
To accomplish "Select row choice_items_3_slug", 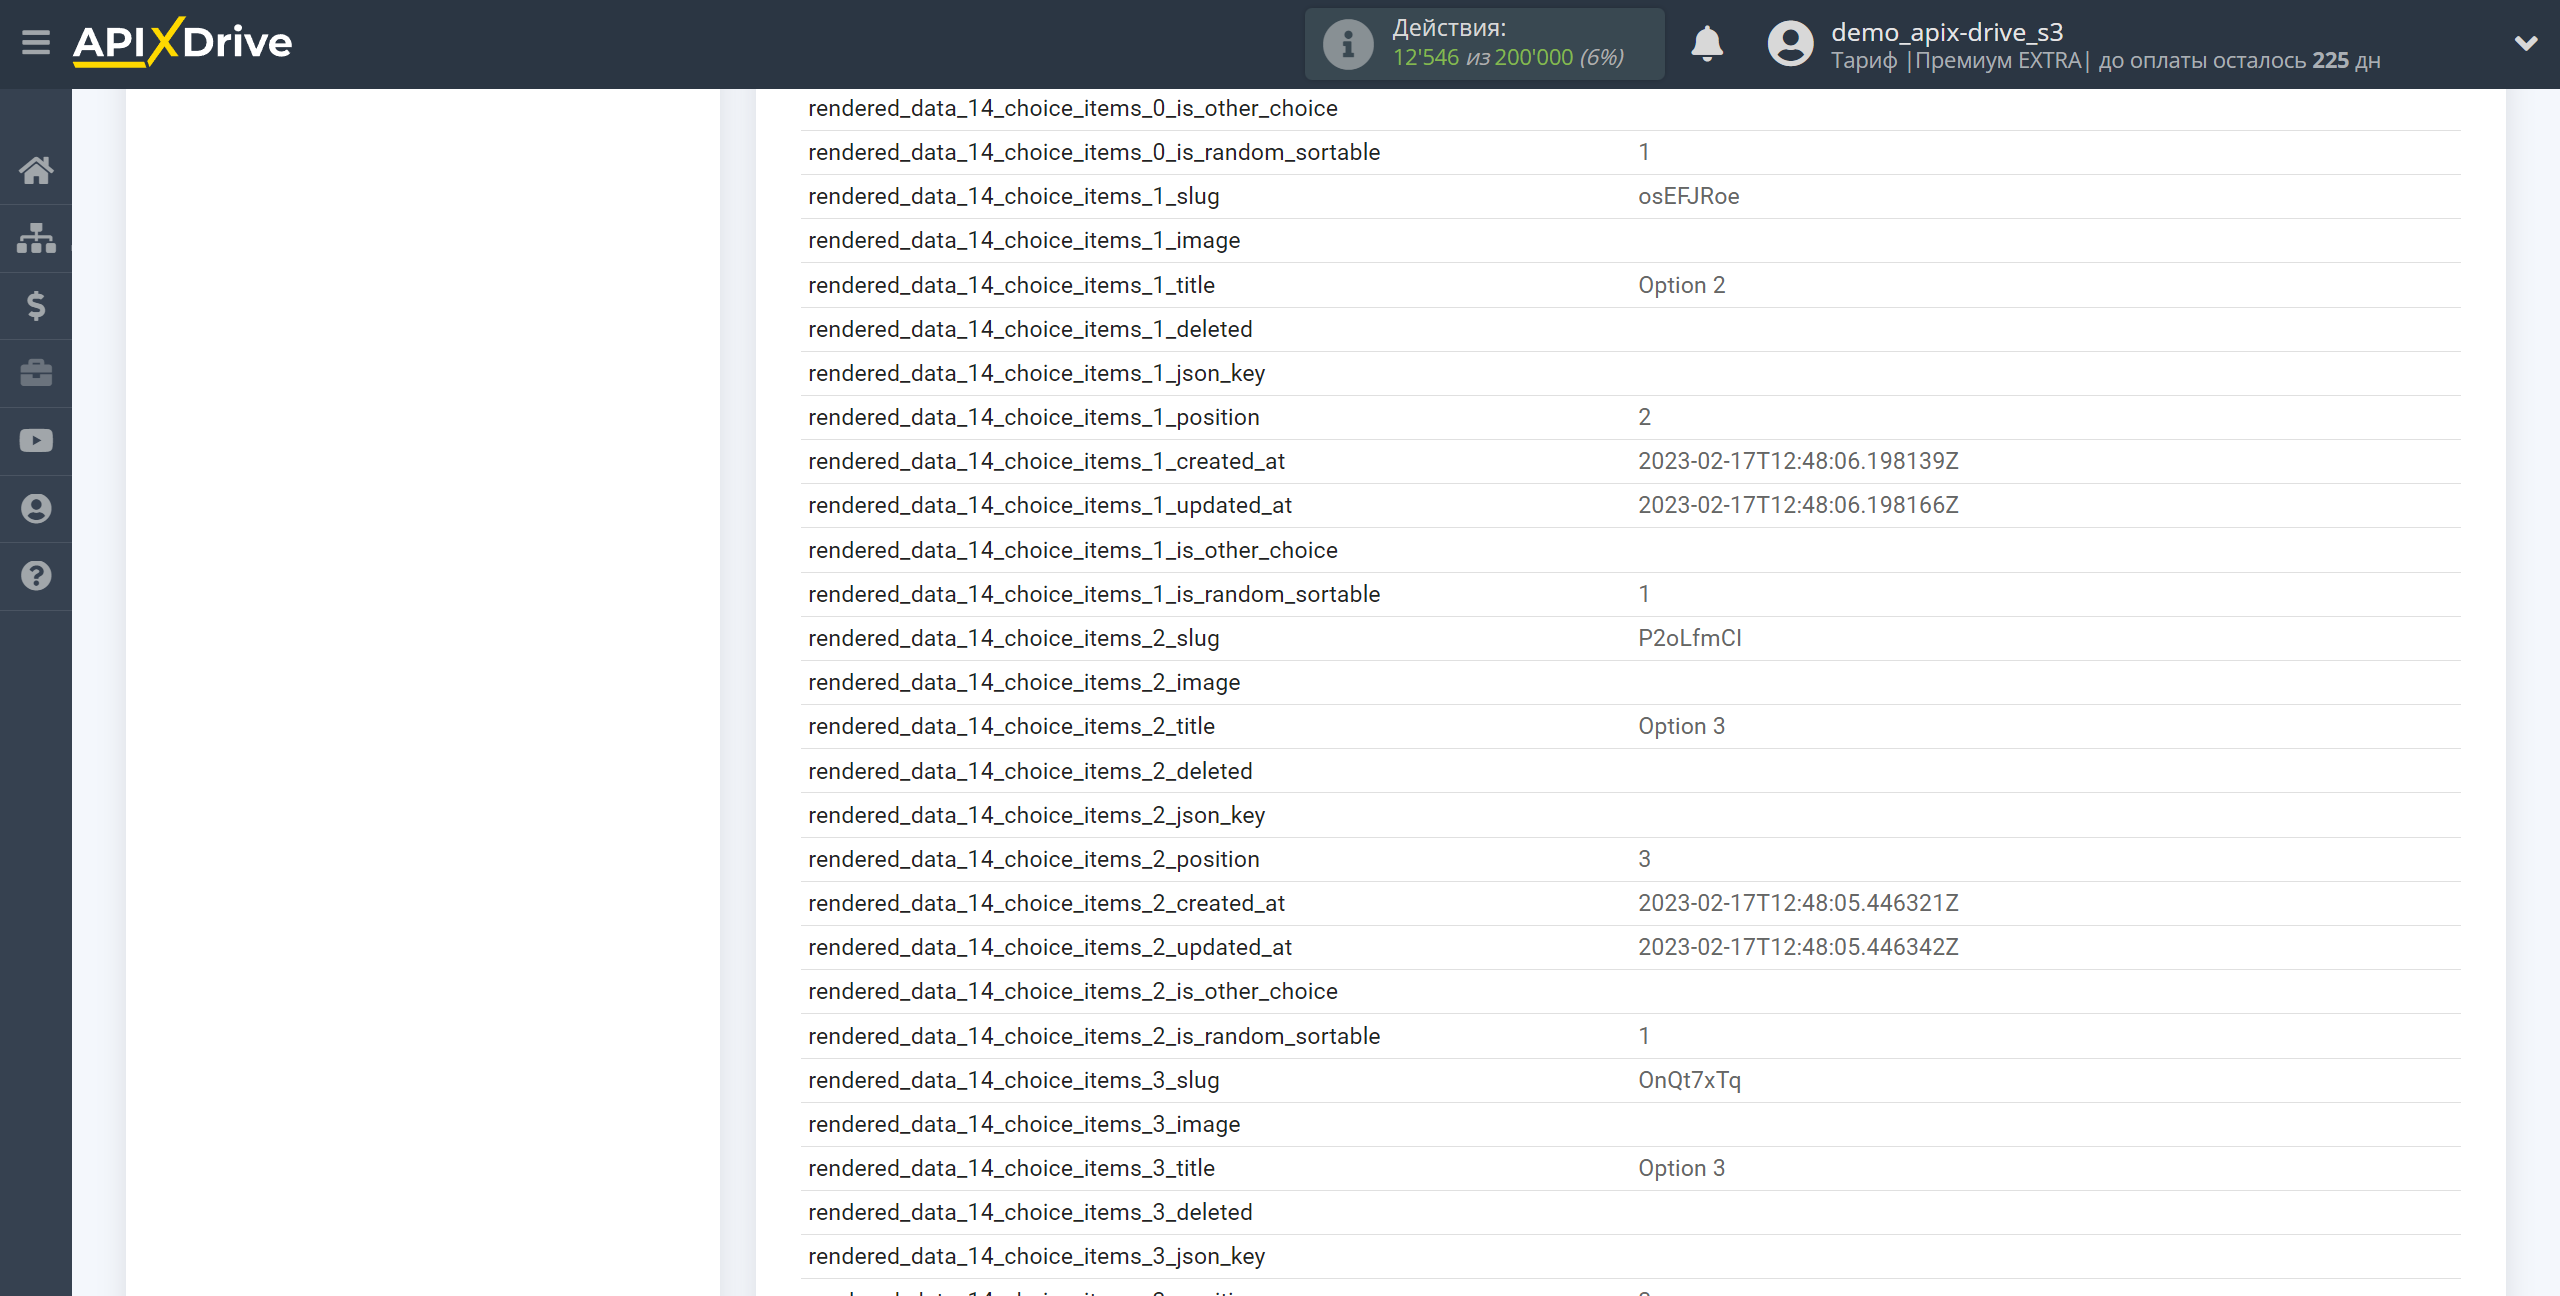I will coord(1630,1080).
